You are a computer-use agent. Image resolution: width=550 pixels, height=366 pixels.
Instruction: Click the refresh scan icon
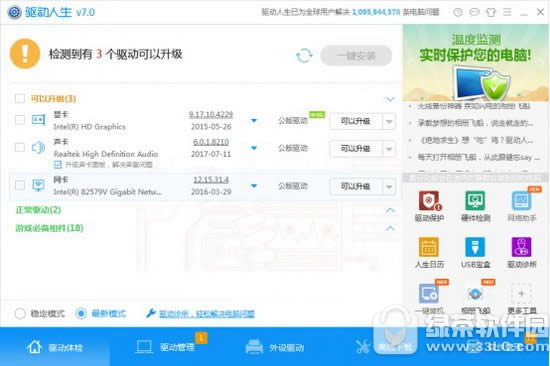(304, 55)
